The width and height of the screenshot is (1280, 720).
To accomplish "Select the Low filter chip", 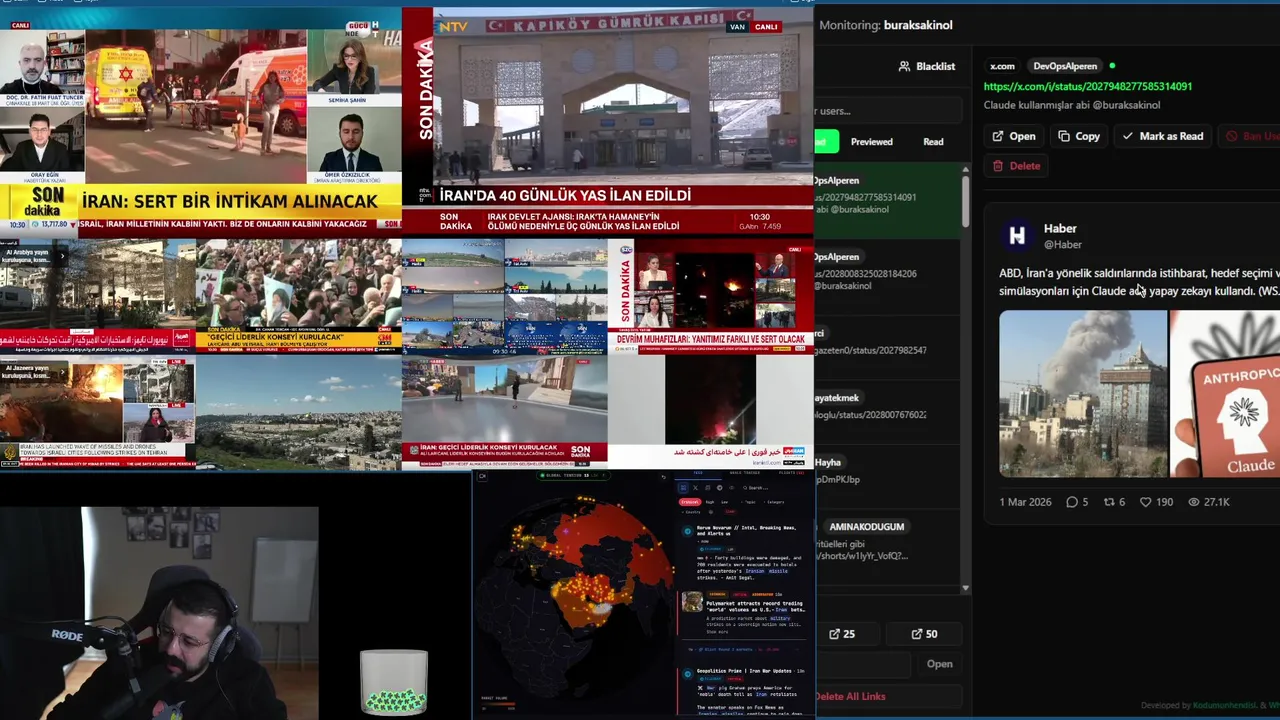I will click(724, 502).
